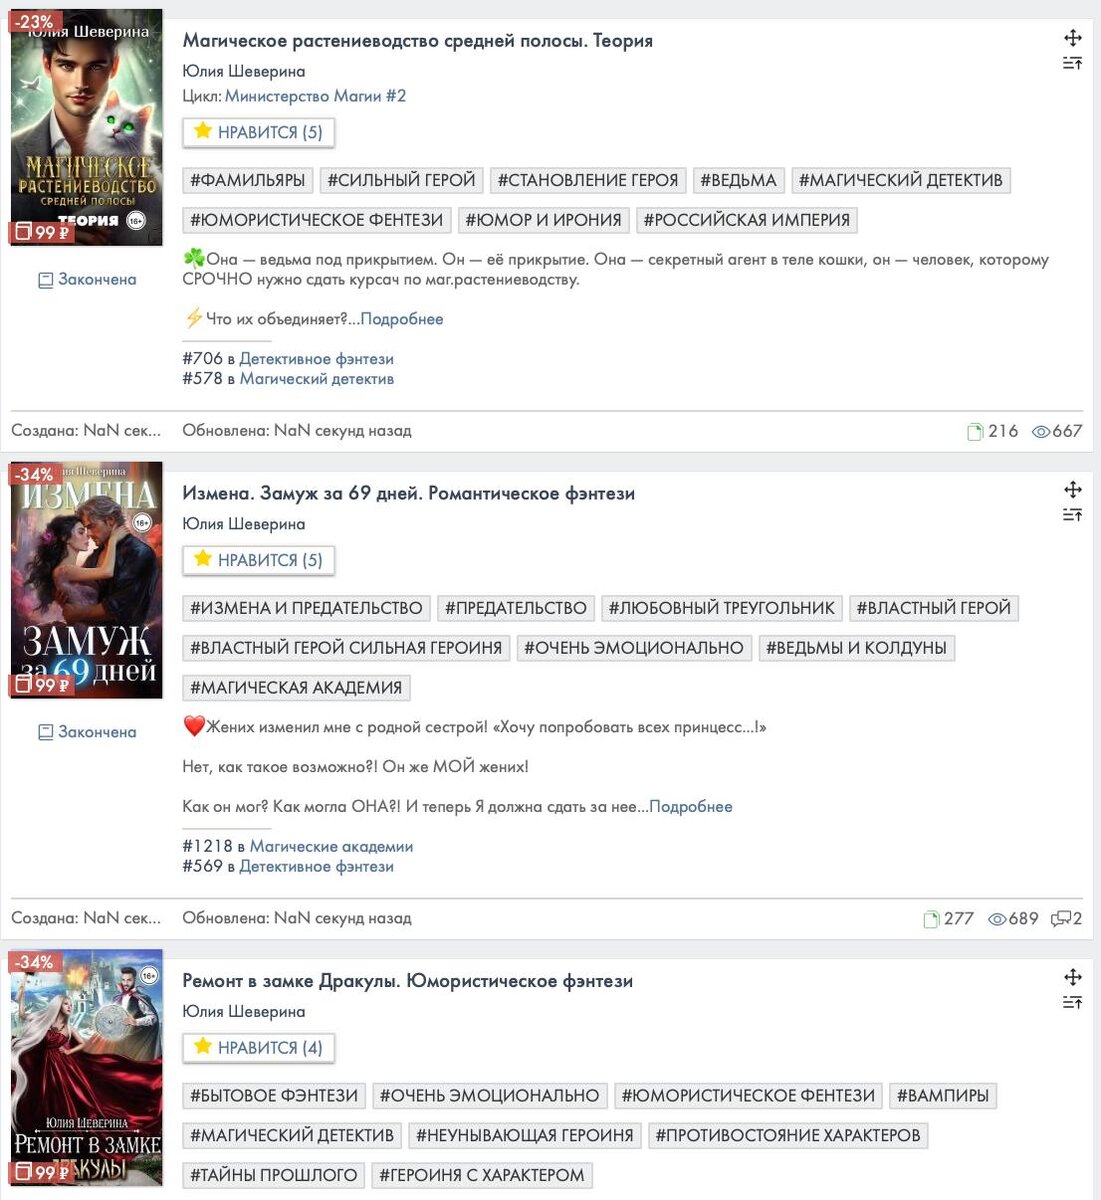
Task: Select tag #ГЕРОИНЯ С ХАРАКТЕРОМ
Action: [481, 1175]
